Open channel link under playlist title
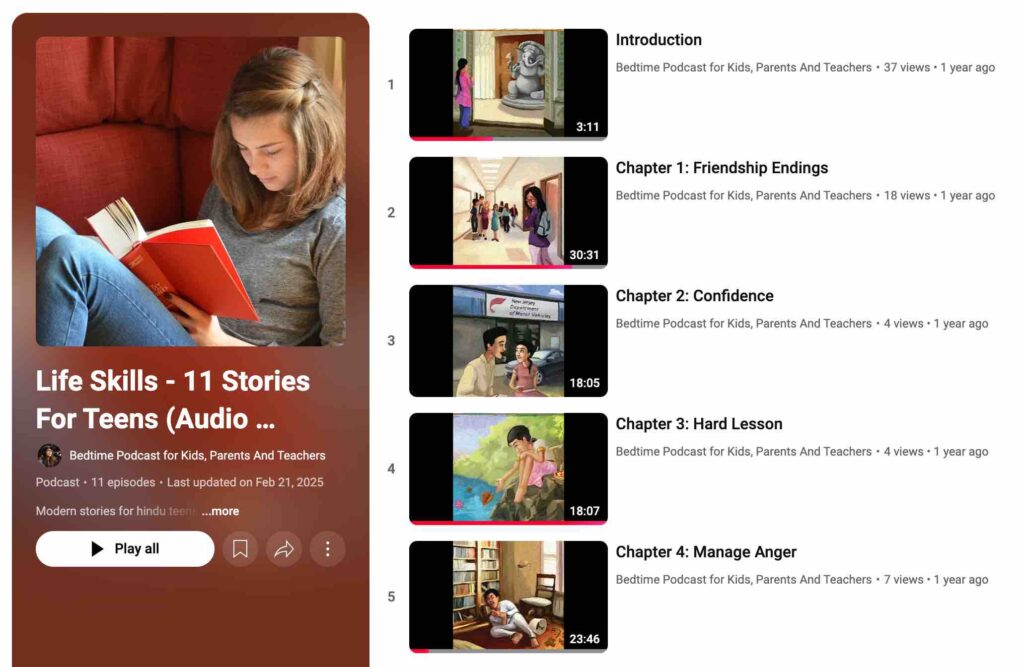This screenshot has width=1024, height=667. coord(197,455)
